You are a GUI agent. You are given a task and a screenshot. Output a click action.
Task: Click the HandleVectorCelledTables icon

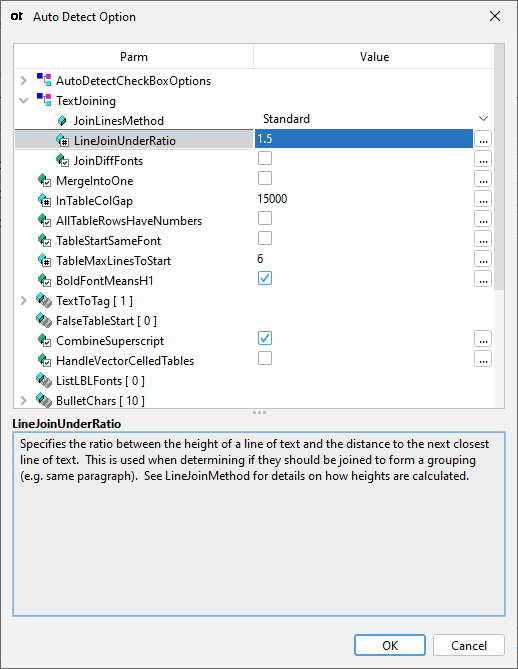click(x=44, y=360)
